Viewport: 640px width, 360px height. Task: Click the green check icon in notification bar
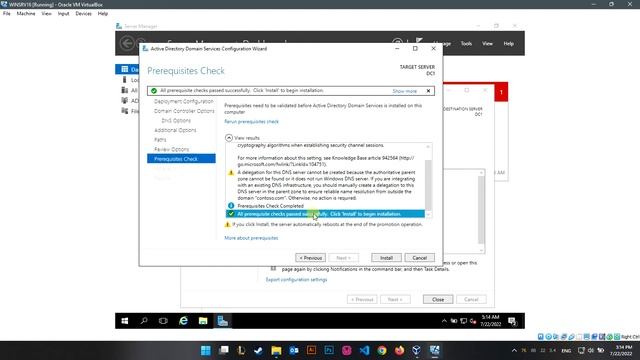(x=154, y=91)
